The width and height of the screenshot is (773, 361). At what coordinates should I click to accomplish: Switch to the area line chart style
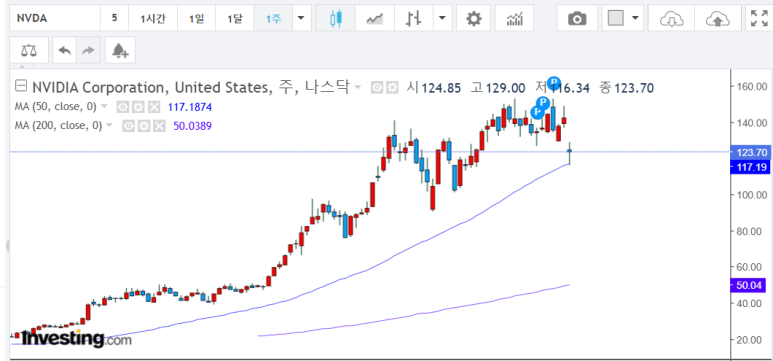374,18
